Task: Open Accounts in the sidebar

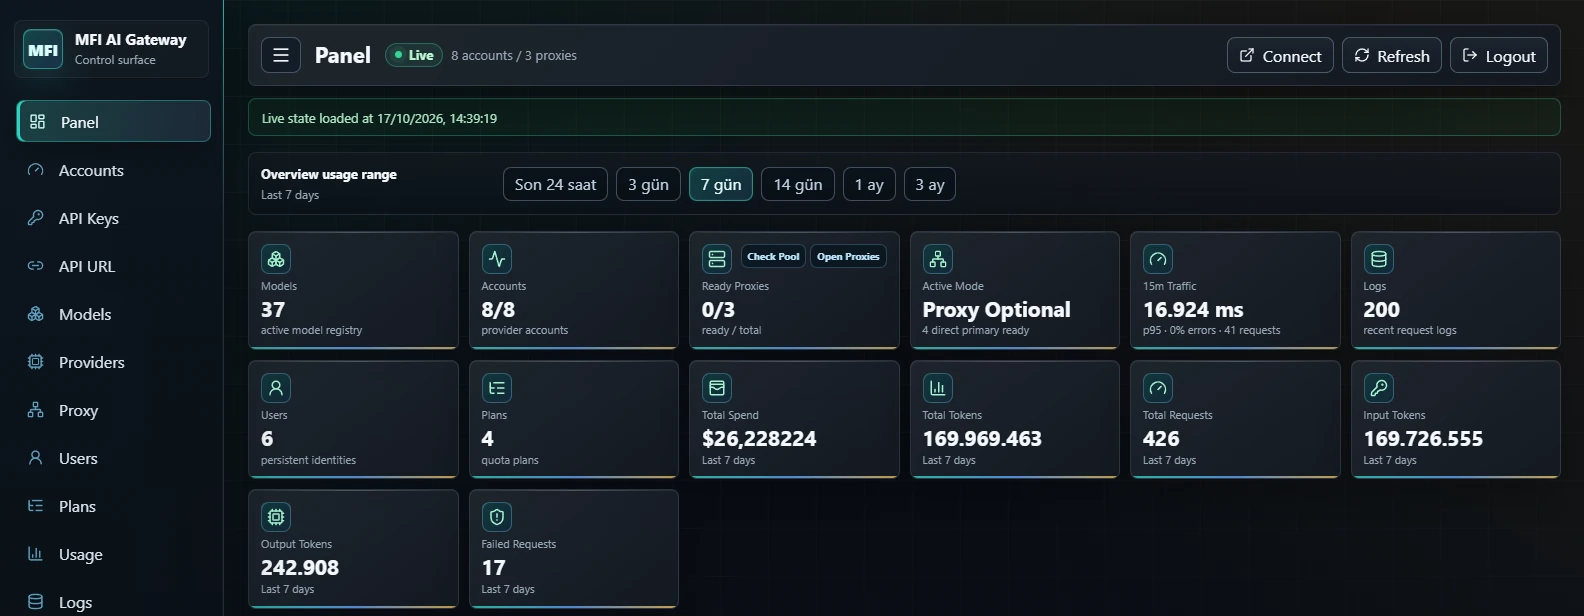Action: pyautogui.click(x=114, y=170)
